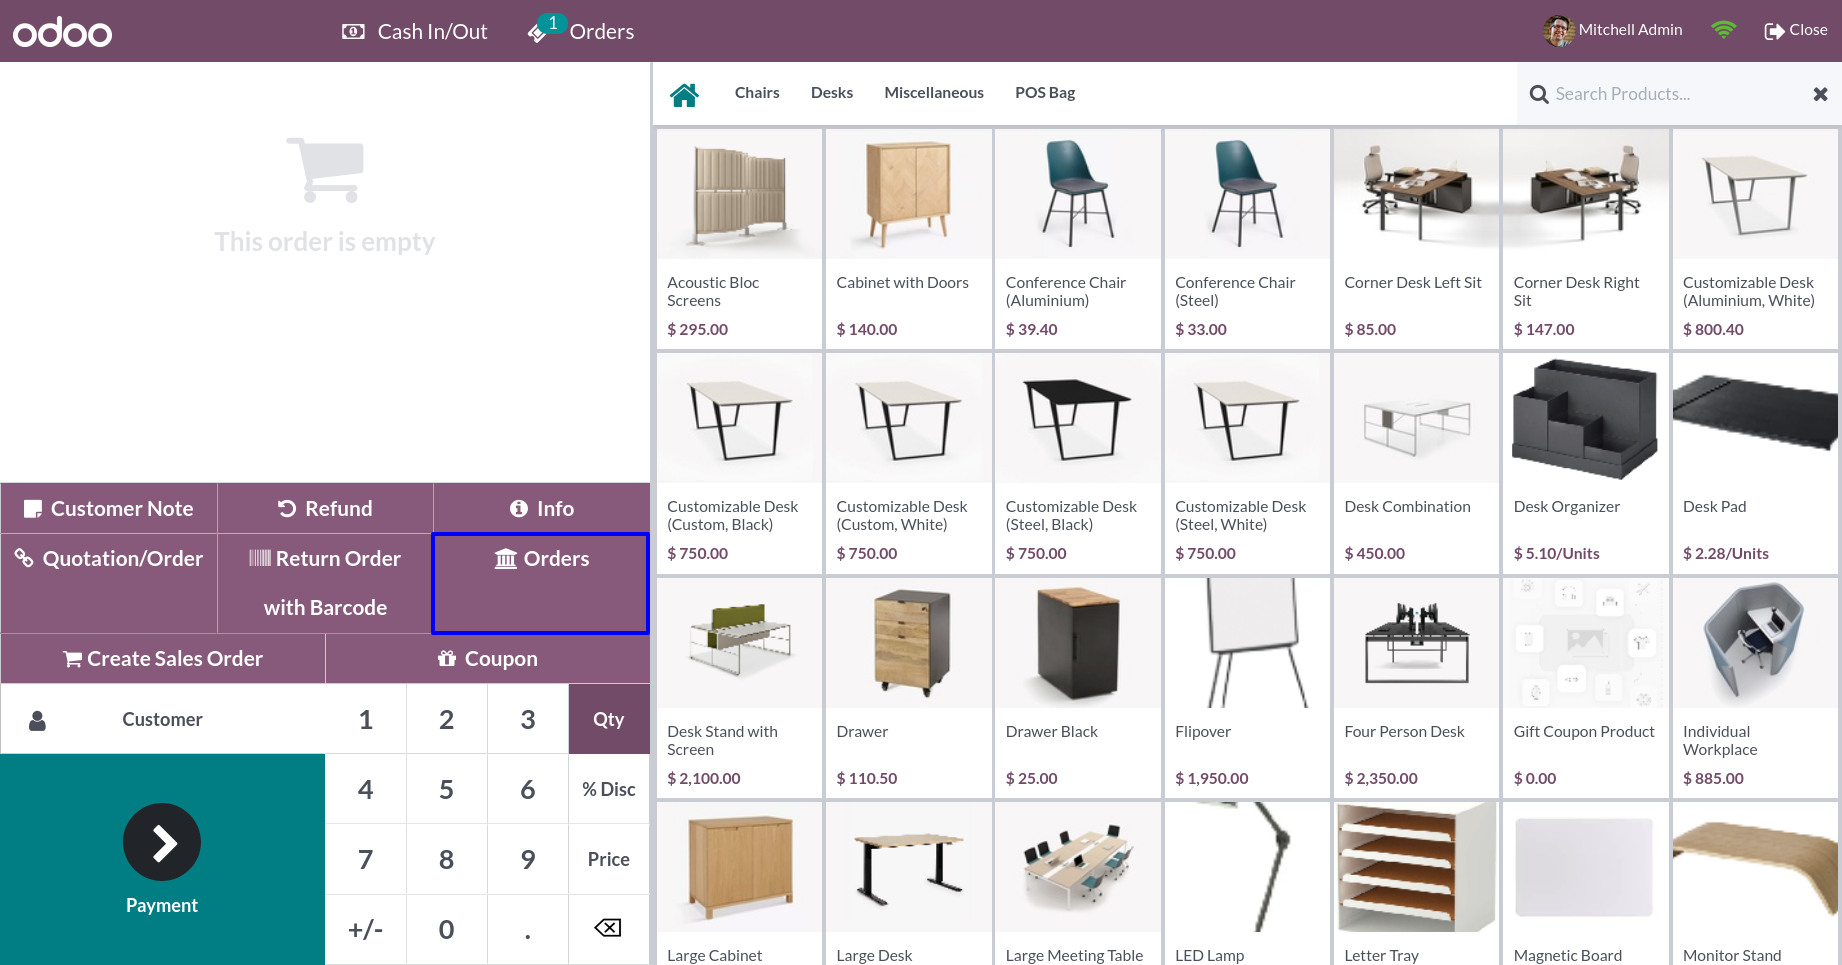This screenshot has width=1842, height=965.
Task: Add Individual Workplace product
Action: 1755,688
